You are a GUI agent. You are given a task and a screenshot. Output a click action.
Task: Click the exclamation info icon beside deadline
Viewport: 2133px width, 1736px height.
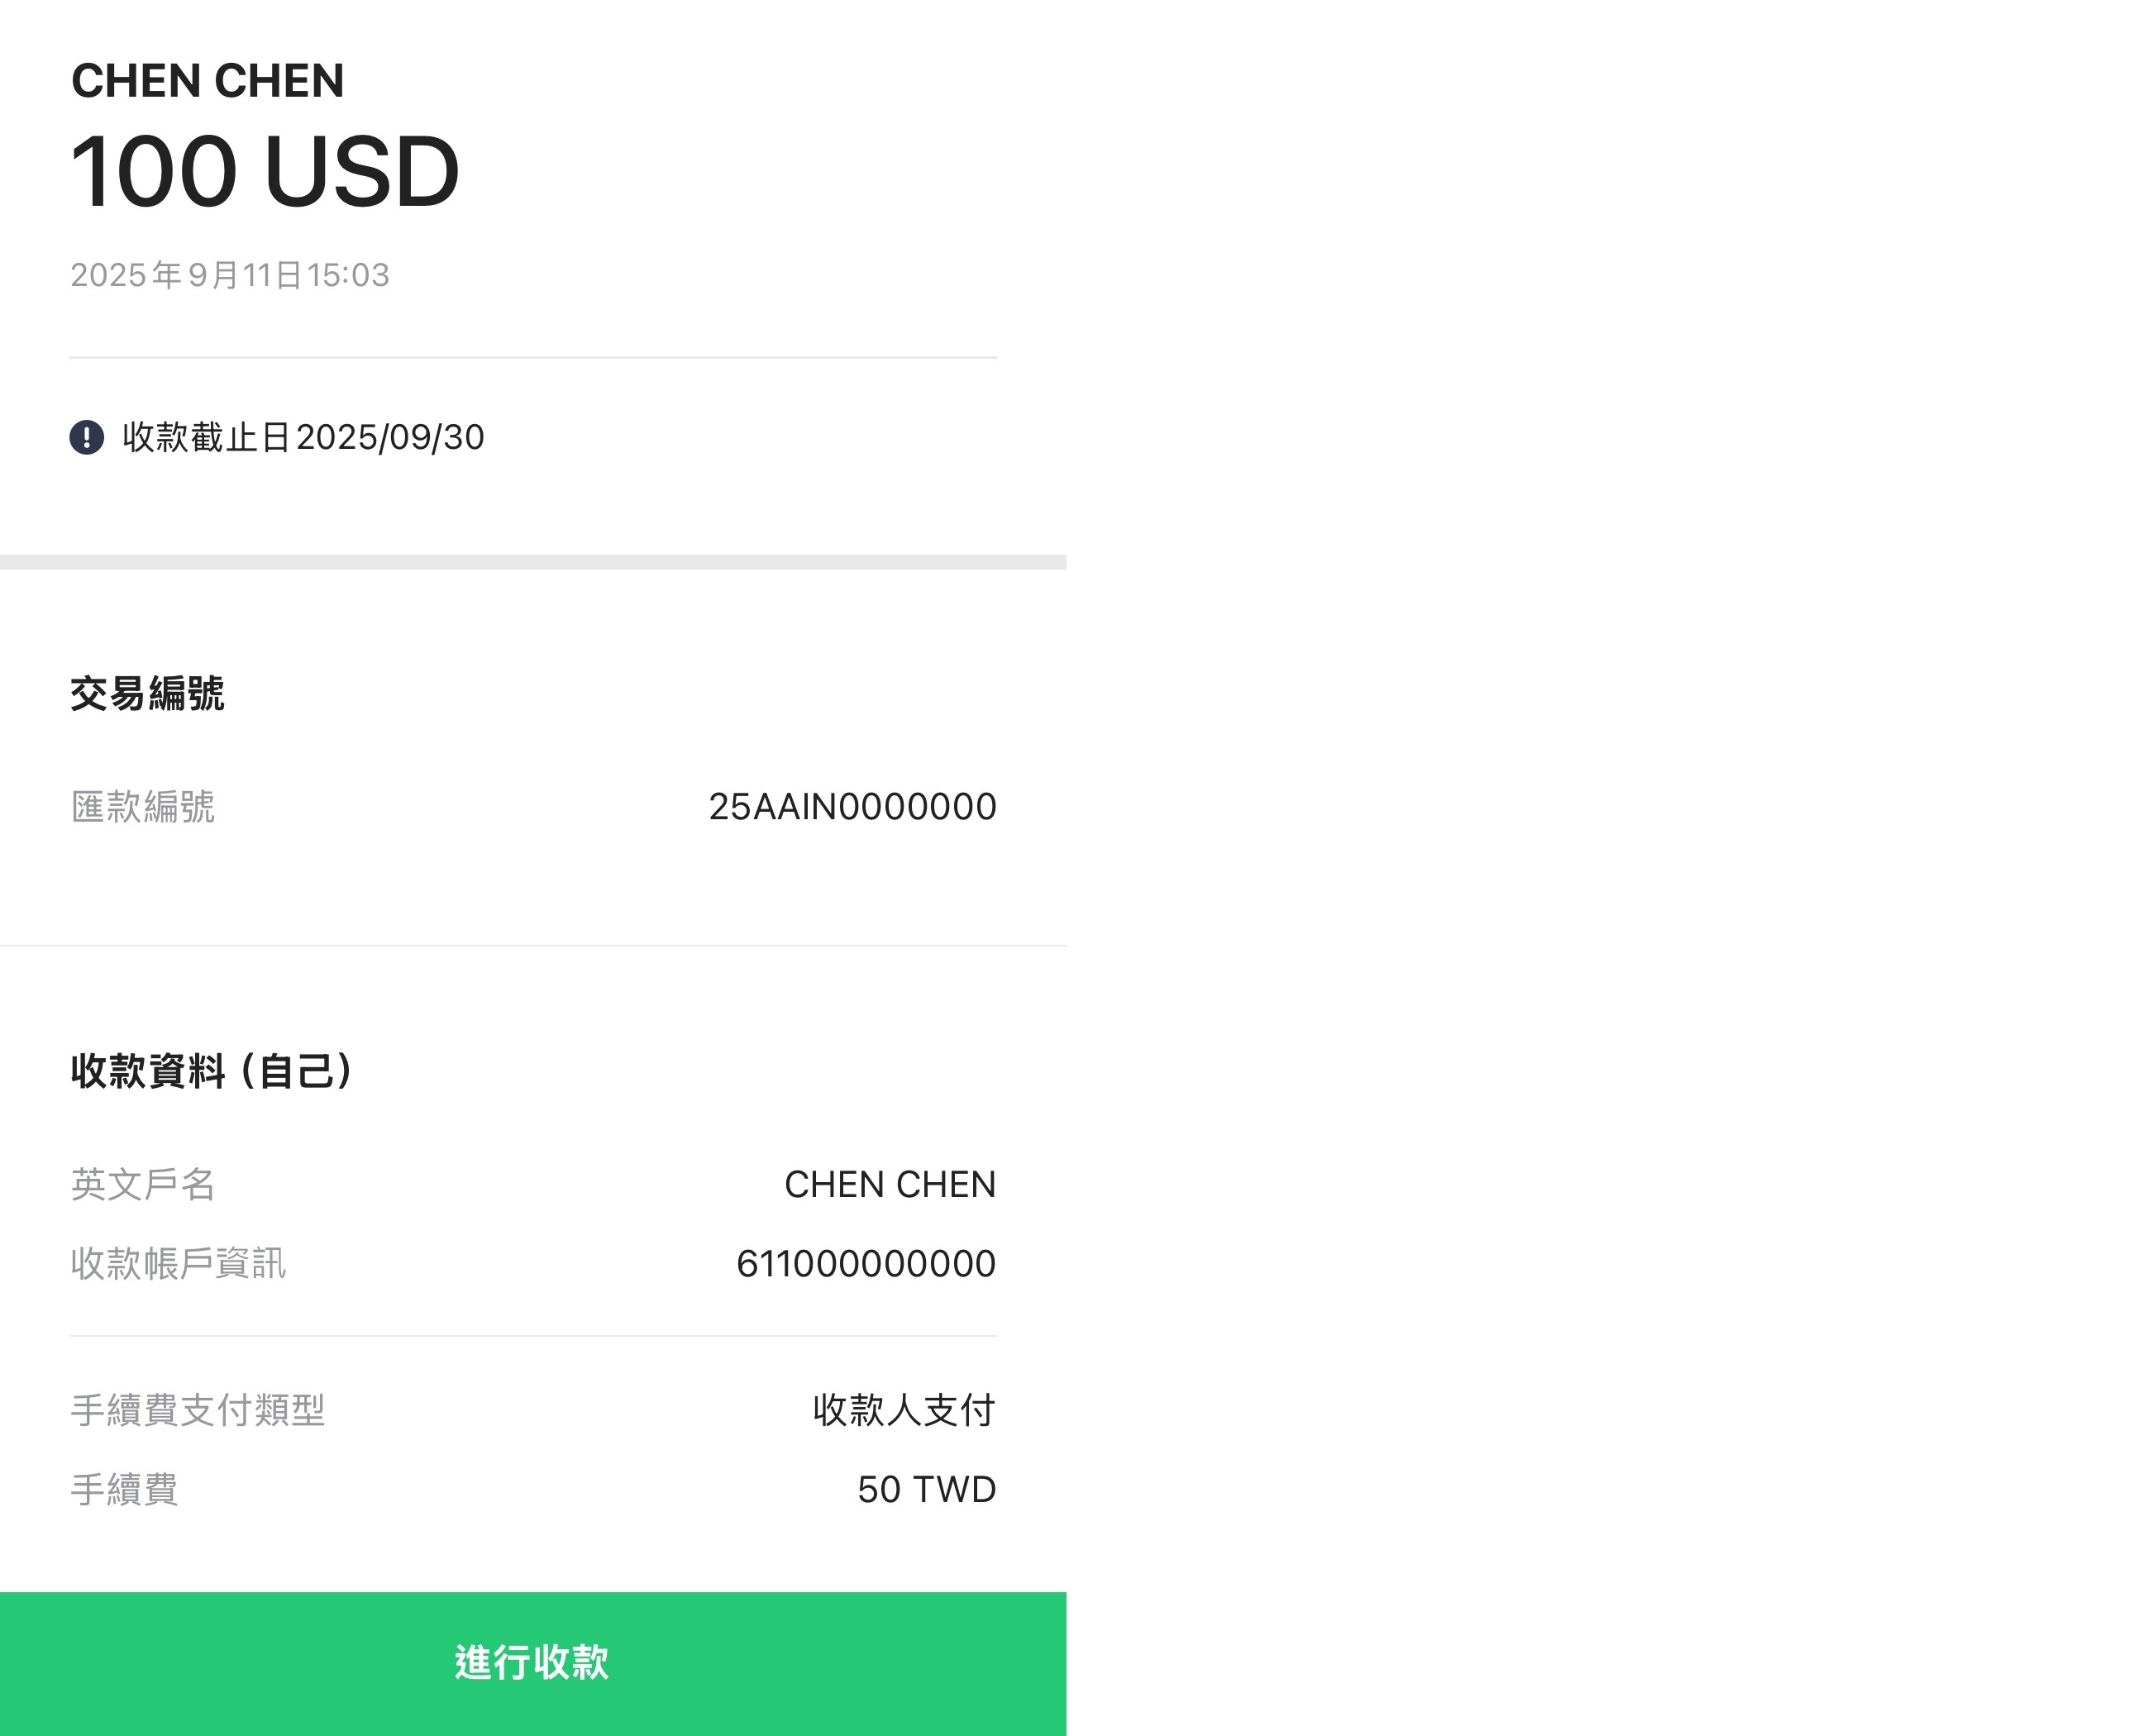(x=87, y=437)
